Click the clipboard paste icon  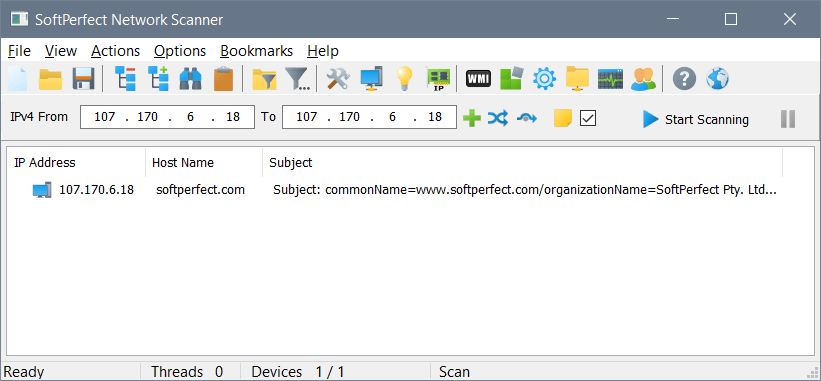(224, 79)
